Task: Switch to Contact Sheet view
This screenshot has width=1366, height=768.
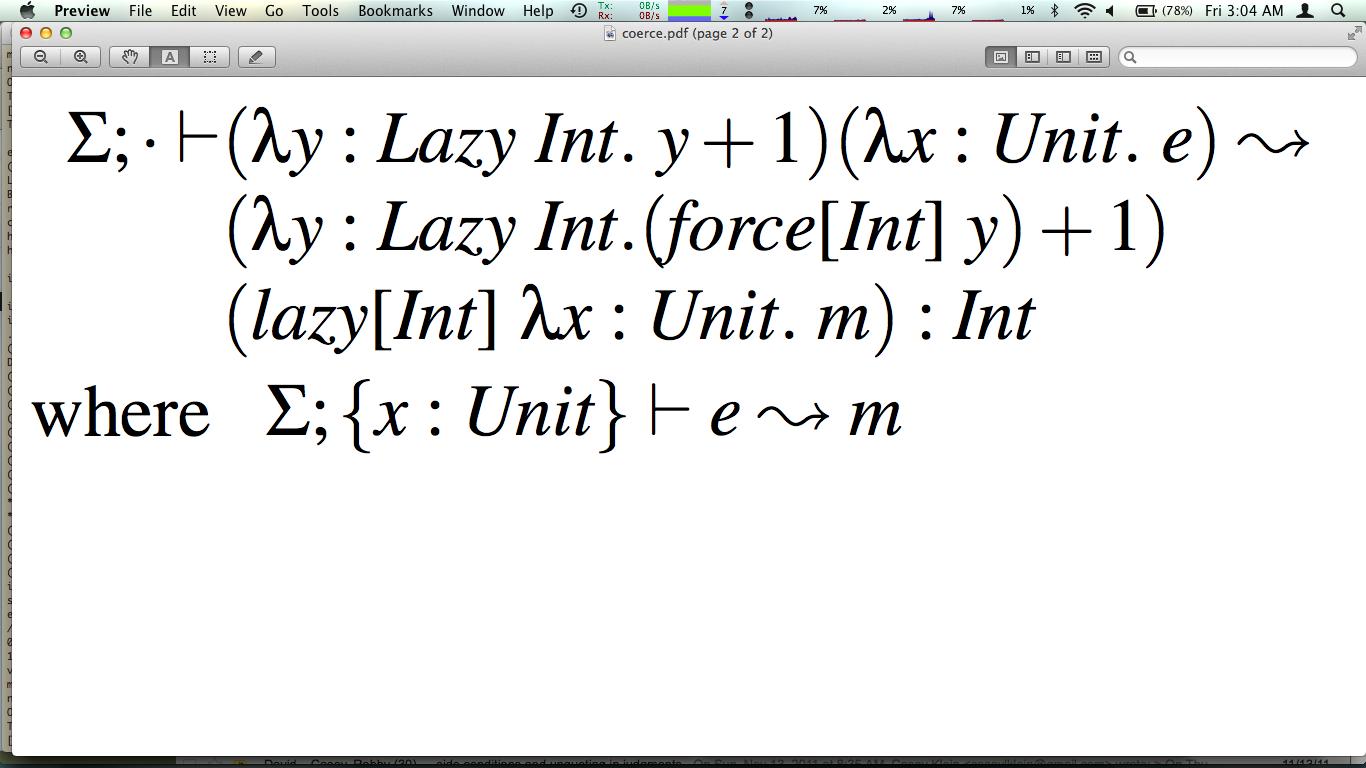Action: tap(1094, 57)
